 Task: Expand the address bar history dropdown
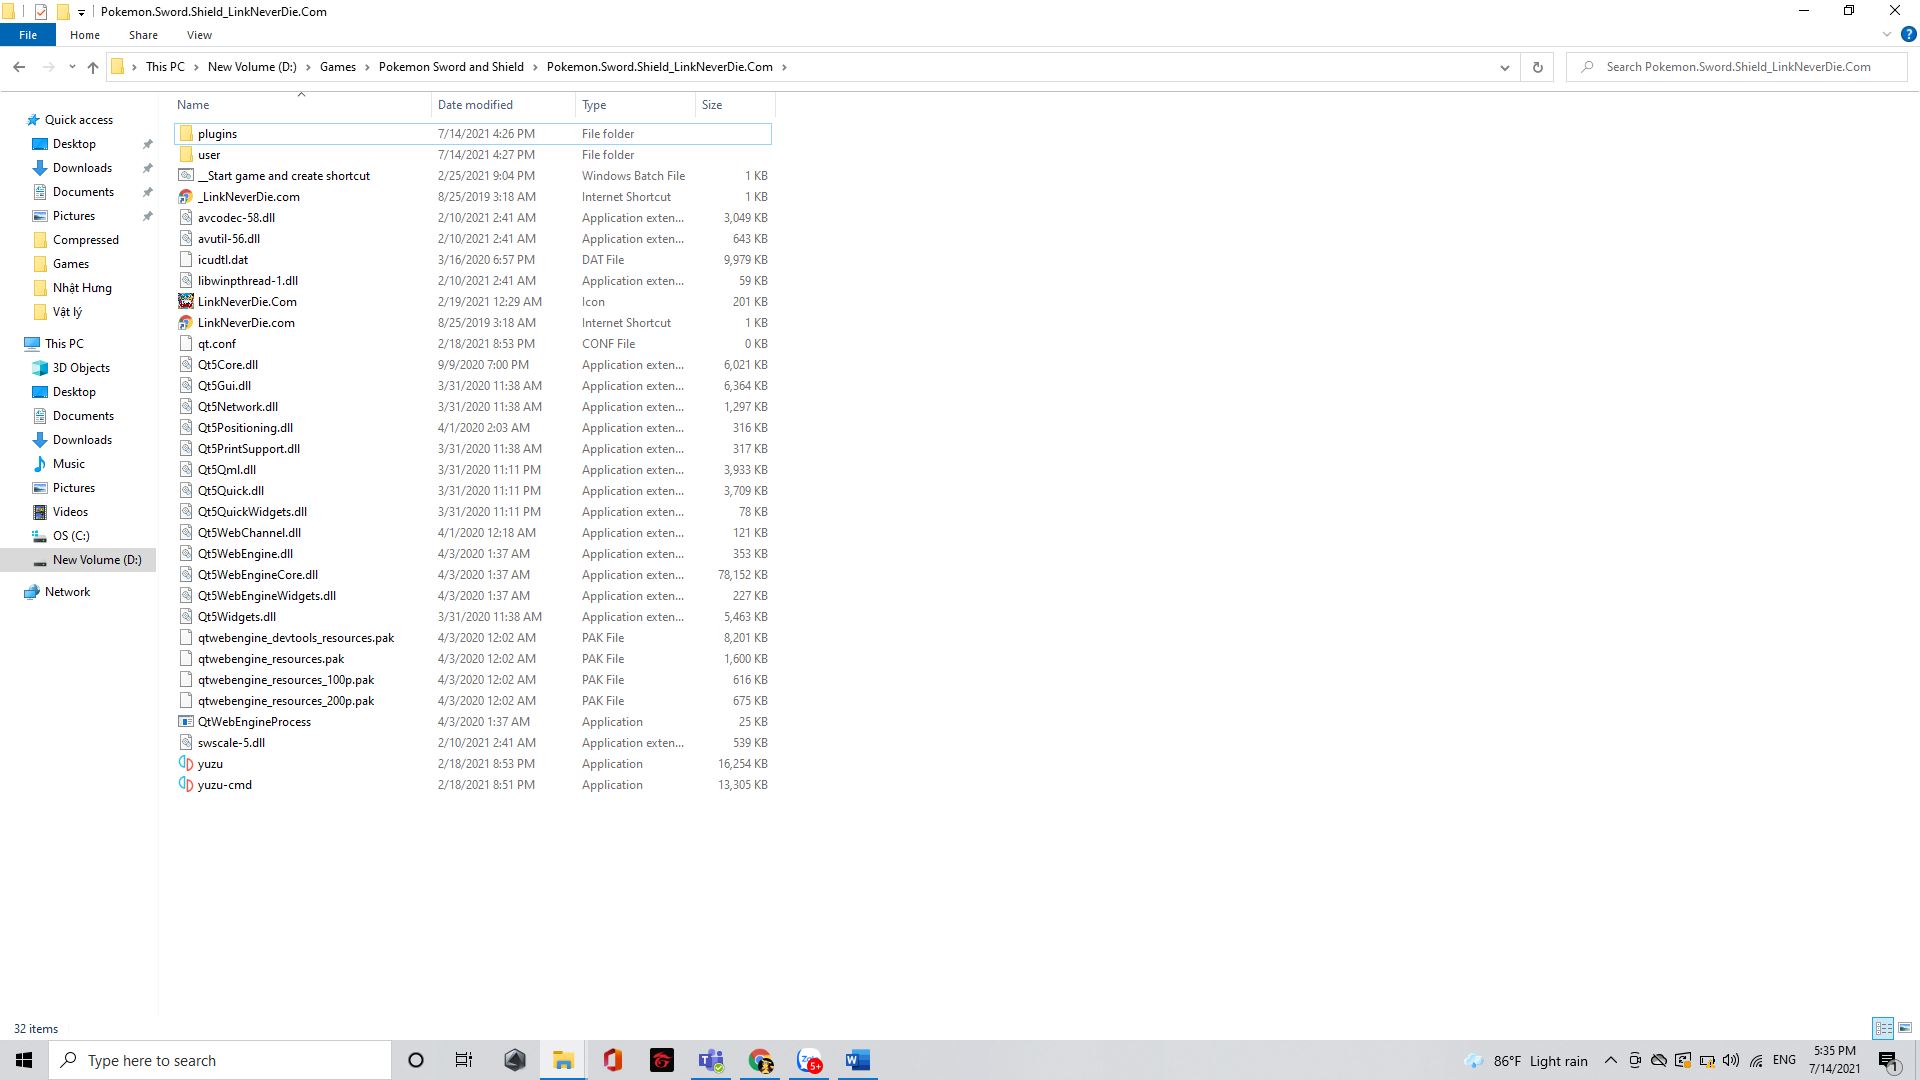tap(1504, 67)
